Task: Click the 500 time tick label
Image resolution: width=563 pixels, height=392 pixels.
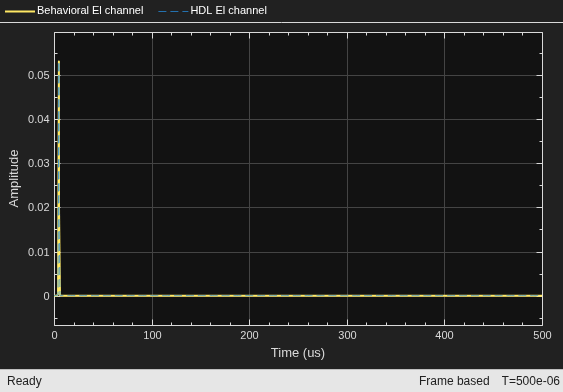Action: [x=542, y=335]
